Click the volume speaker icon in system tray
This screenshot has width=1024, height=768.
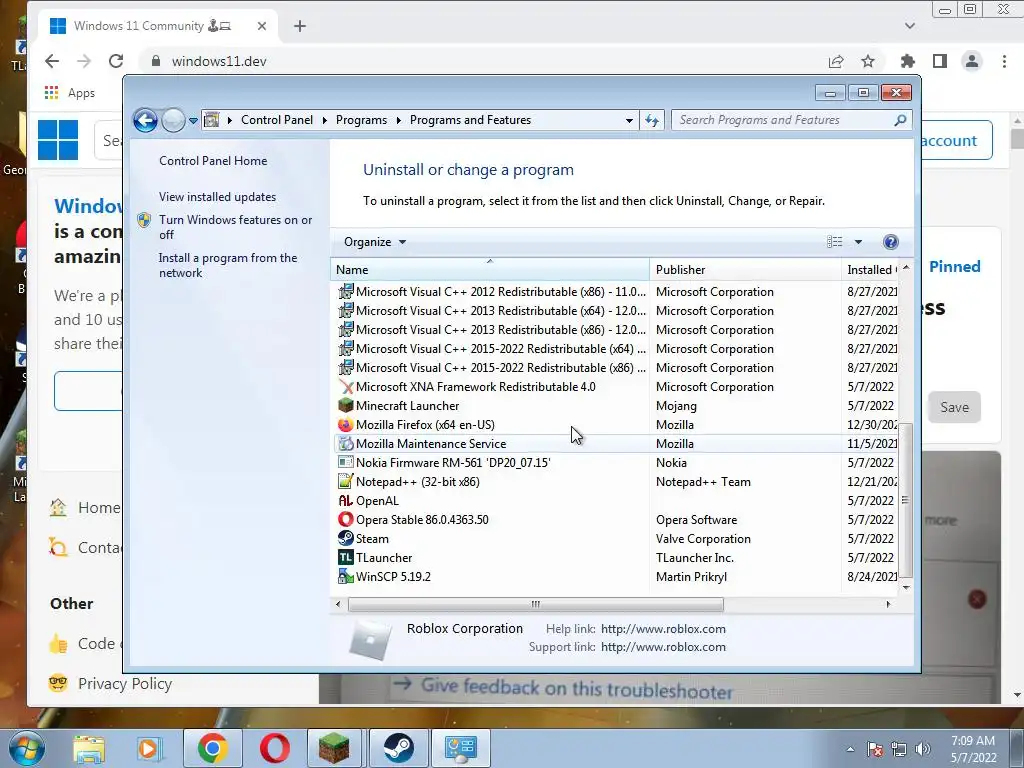click(923, 750)
